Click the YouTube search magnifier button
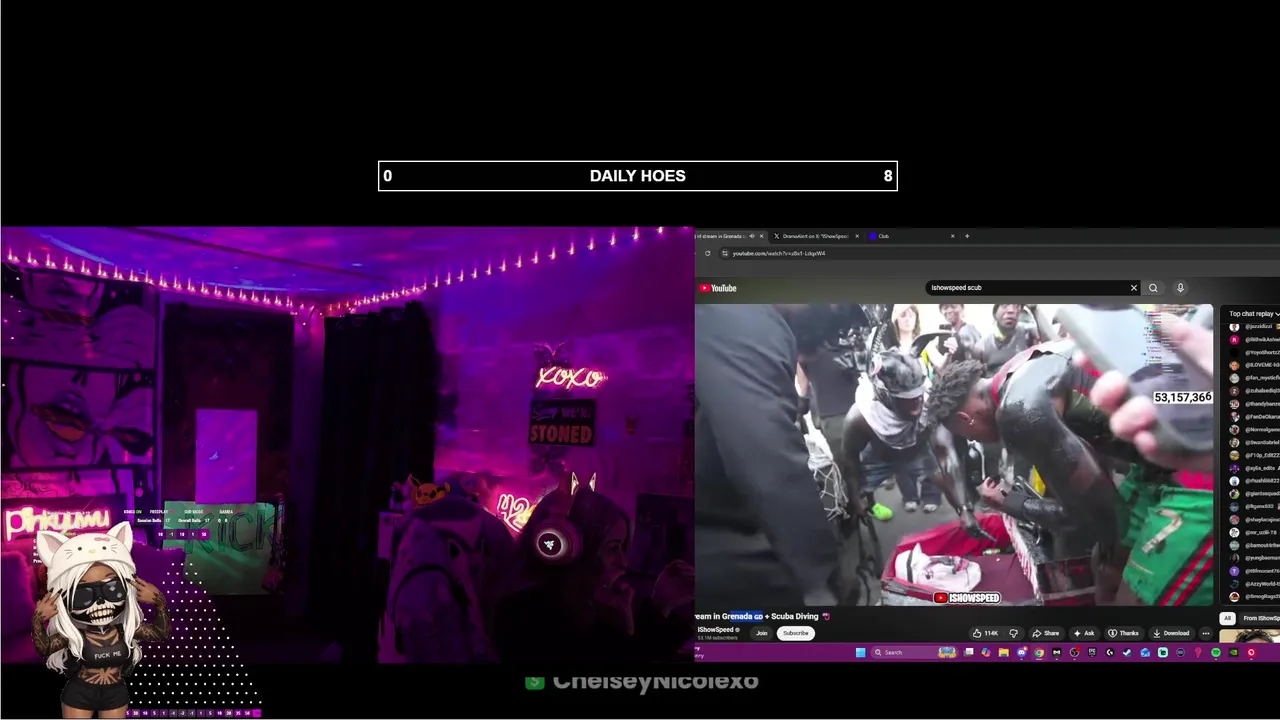The width and height of the screenshot is (1280, 720). pyautogui.click(x=1153, y=288)
